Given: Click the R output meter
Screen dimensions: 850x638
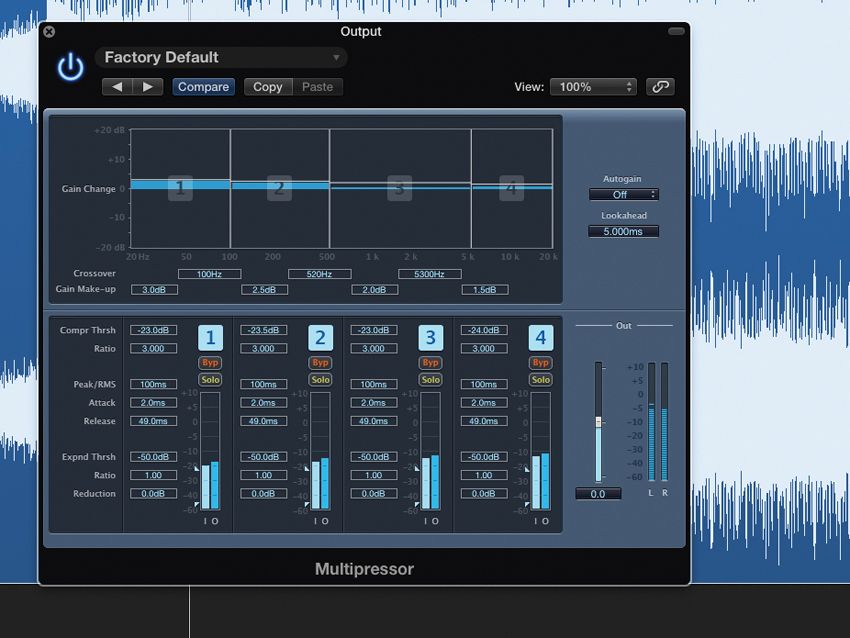Looking at the screenshot, I should [x=665, y=422].
